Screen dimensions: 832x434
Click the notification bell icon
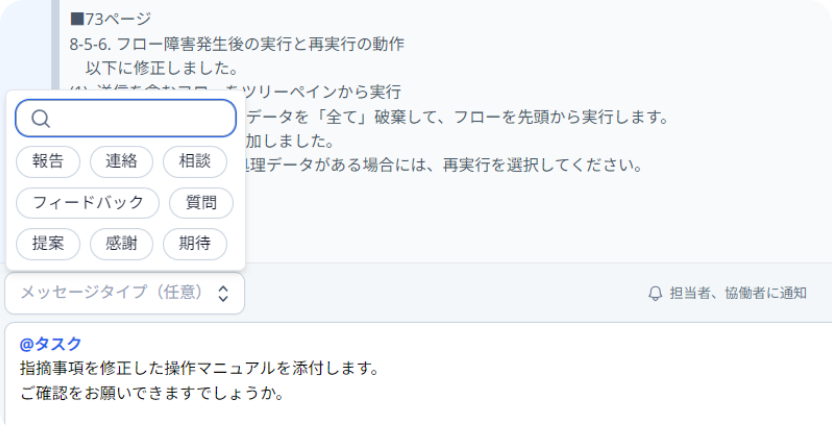coord(655,293)
